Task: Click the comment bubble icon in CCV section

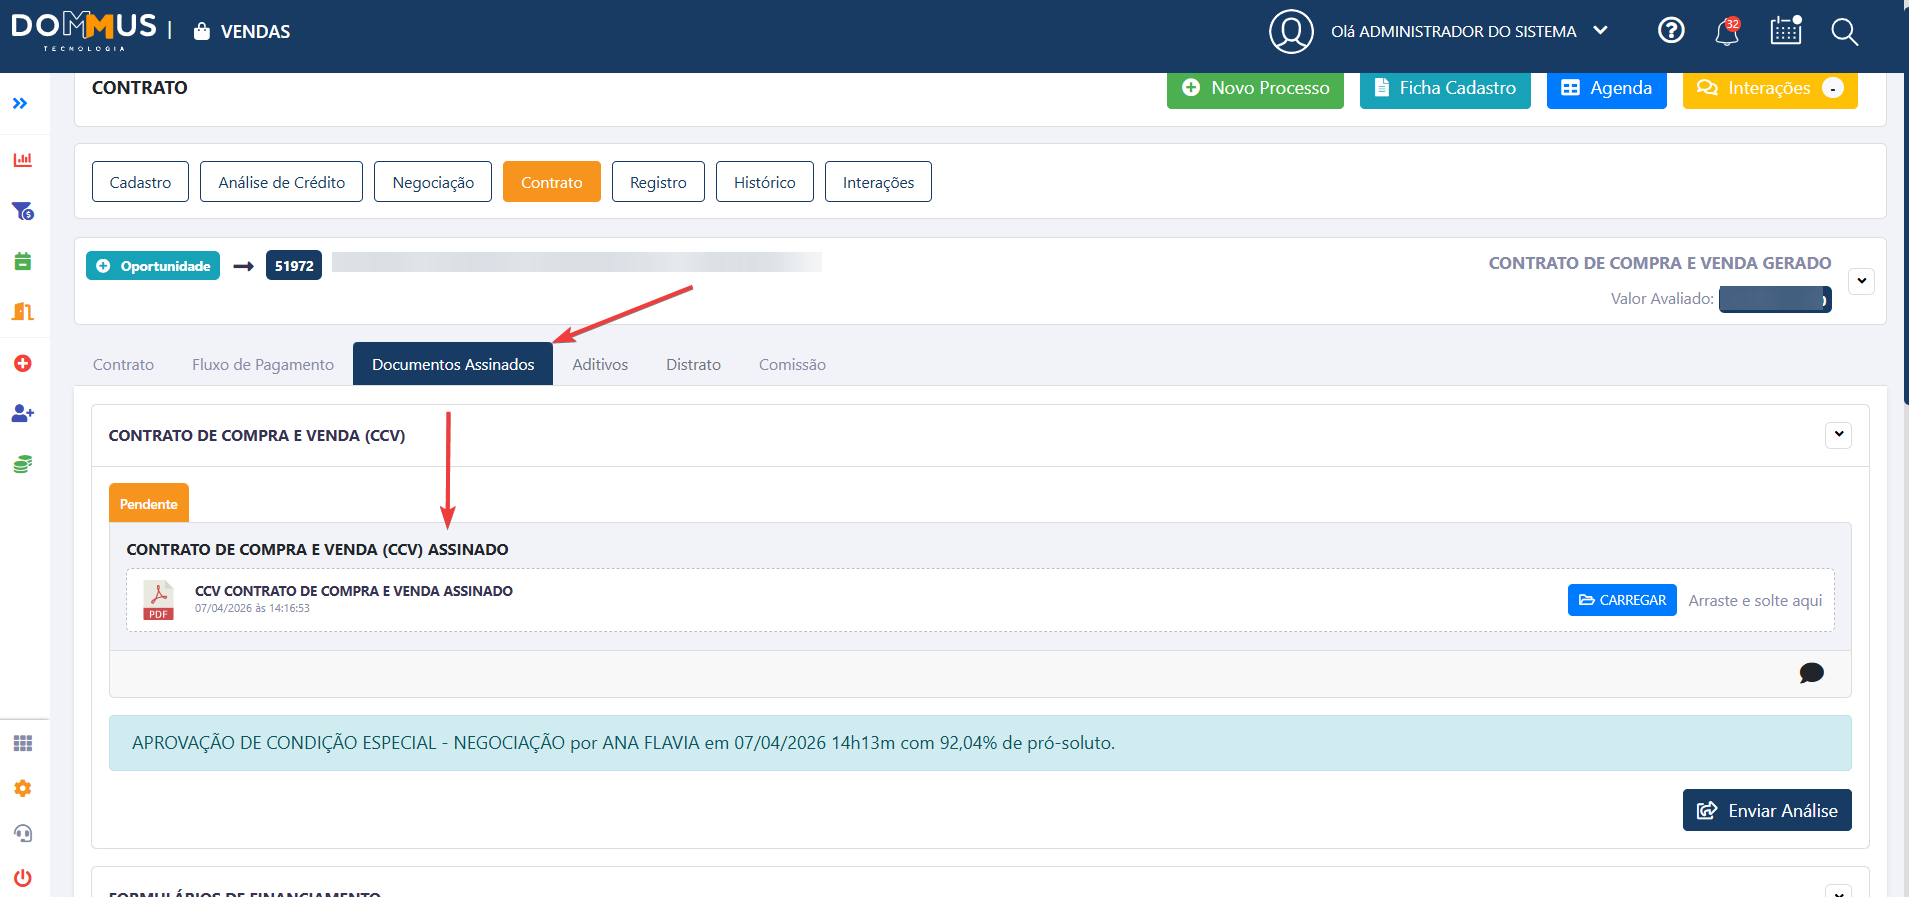Action: [x=1811, y=673]
